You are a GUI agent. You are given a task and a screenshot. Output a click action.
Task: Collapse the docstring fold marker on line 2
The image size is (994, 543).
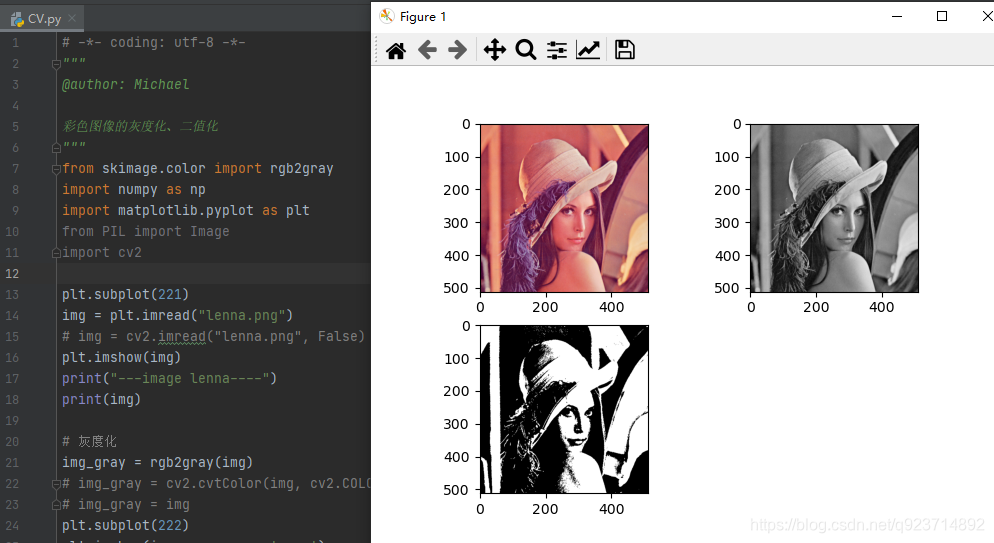click(56, 63)
